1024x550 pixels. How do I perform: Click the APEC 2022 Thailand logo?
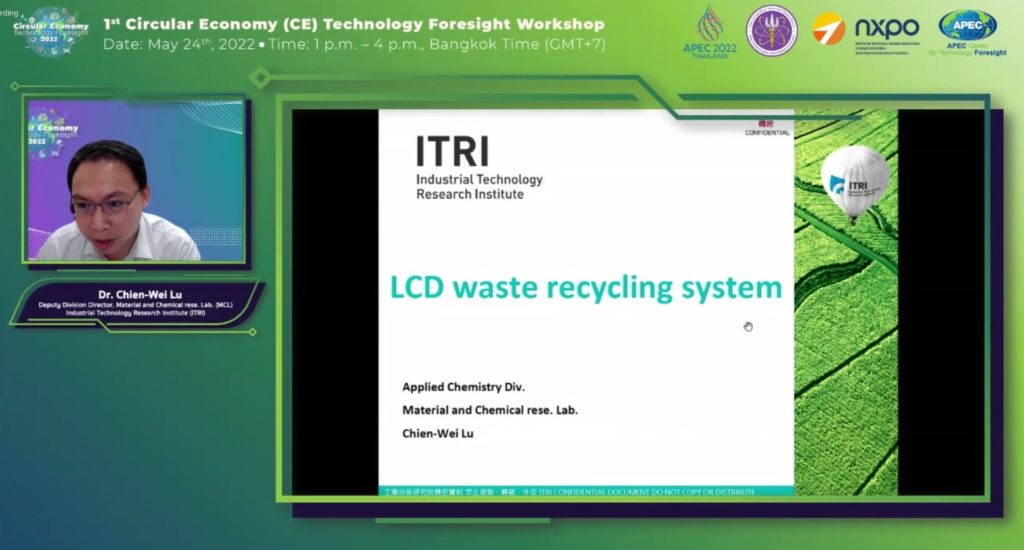point(717,32)
